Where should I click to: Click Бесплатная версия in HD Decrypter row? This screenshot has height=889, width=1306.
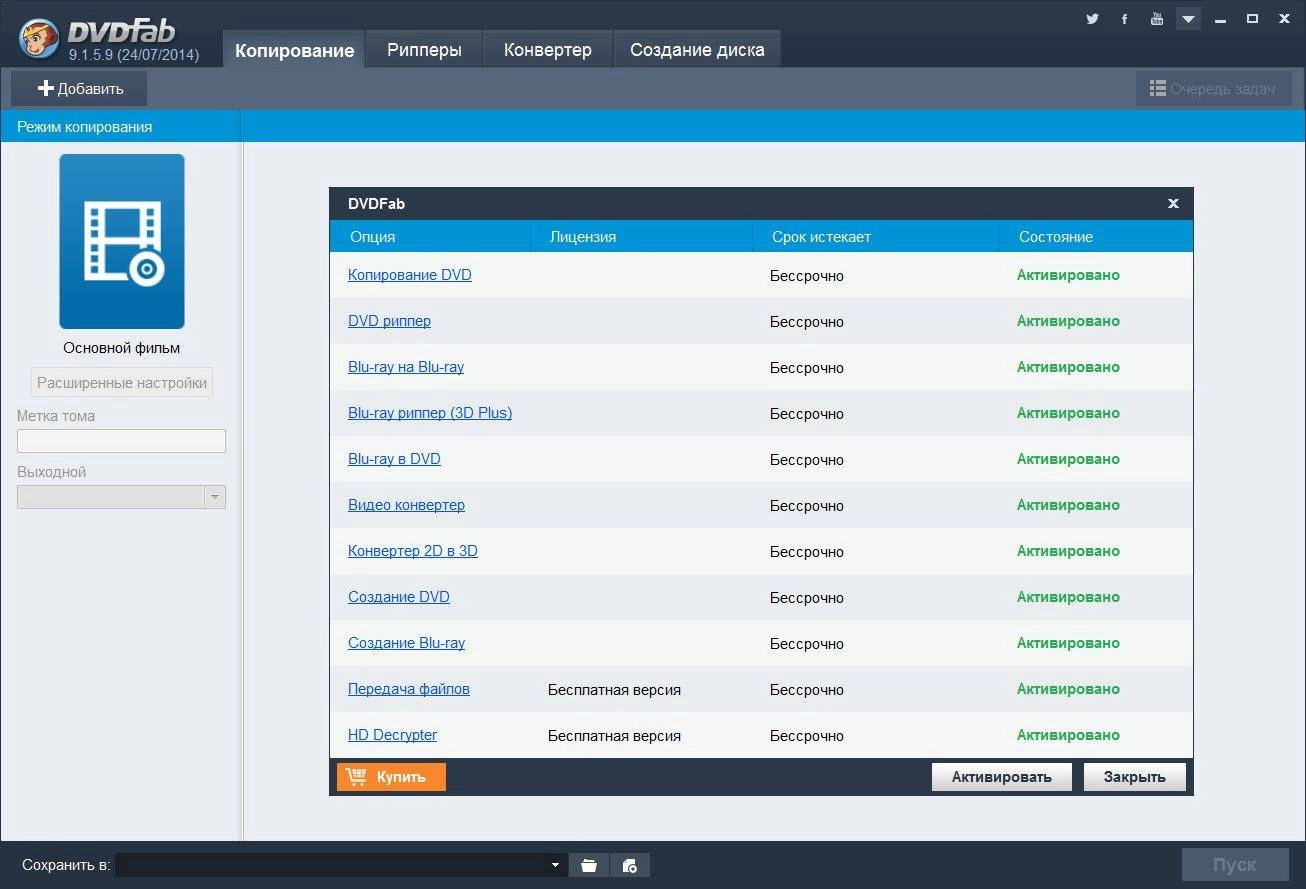[x=614, y=736]
